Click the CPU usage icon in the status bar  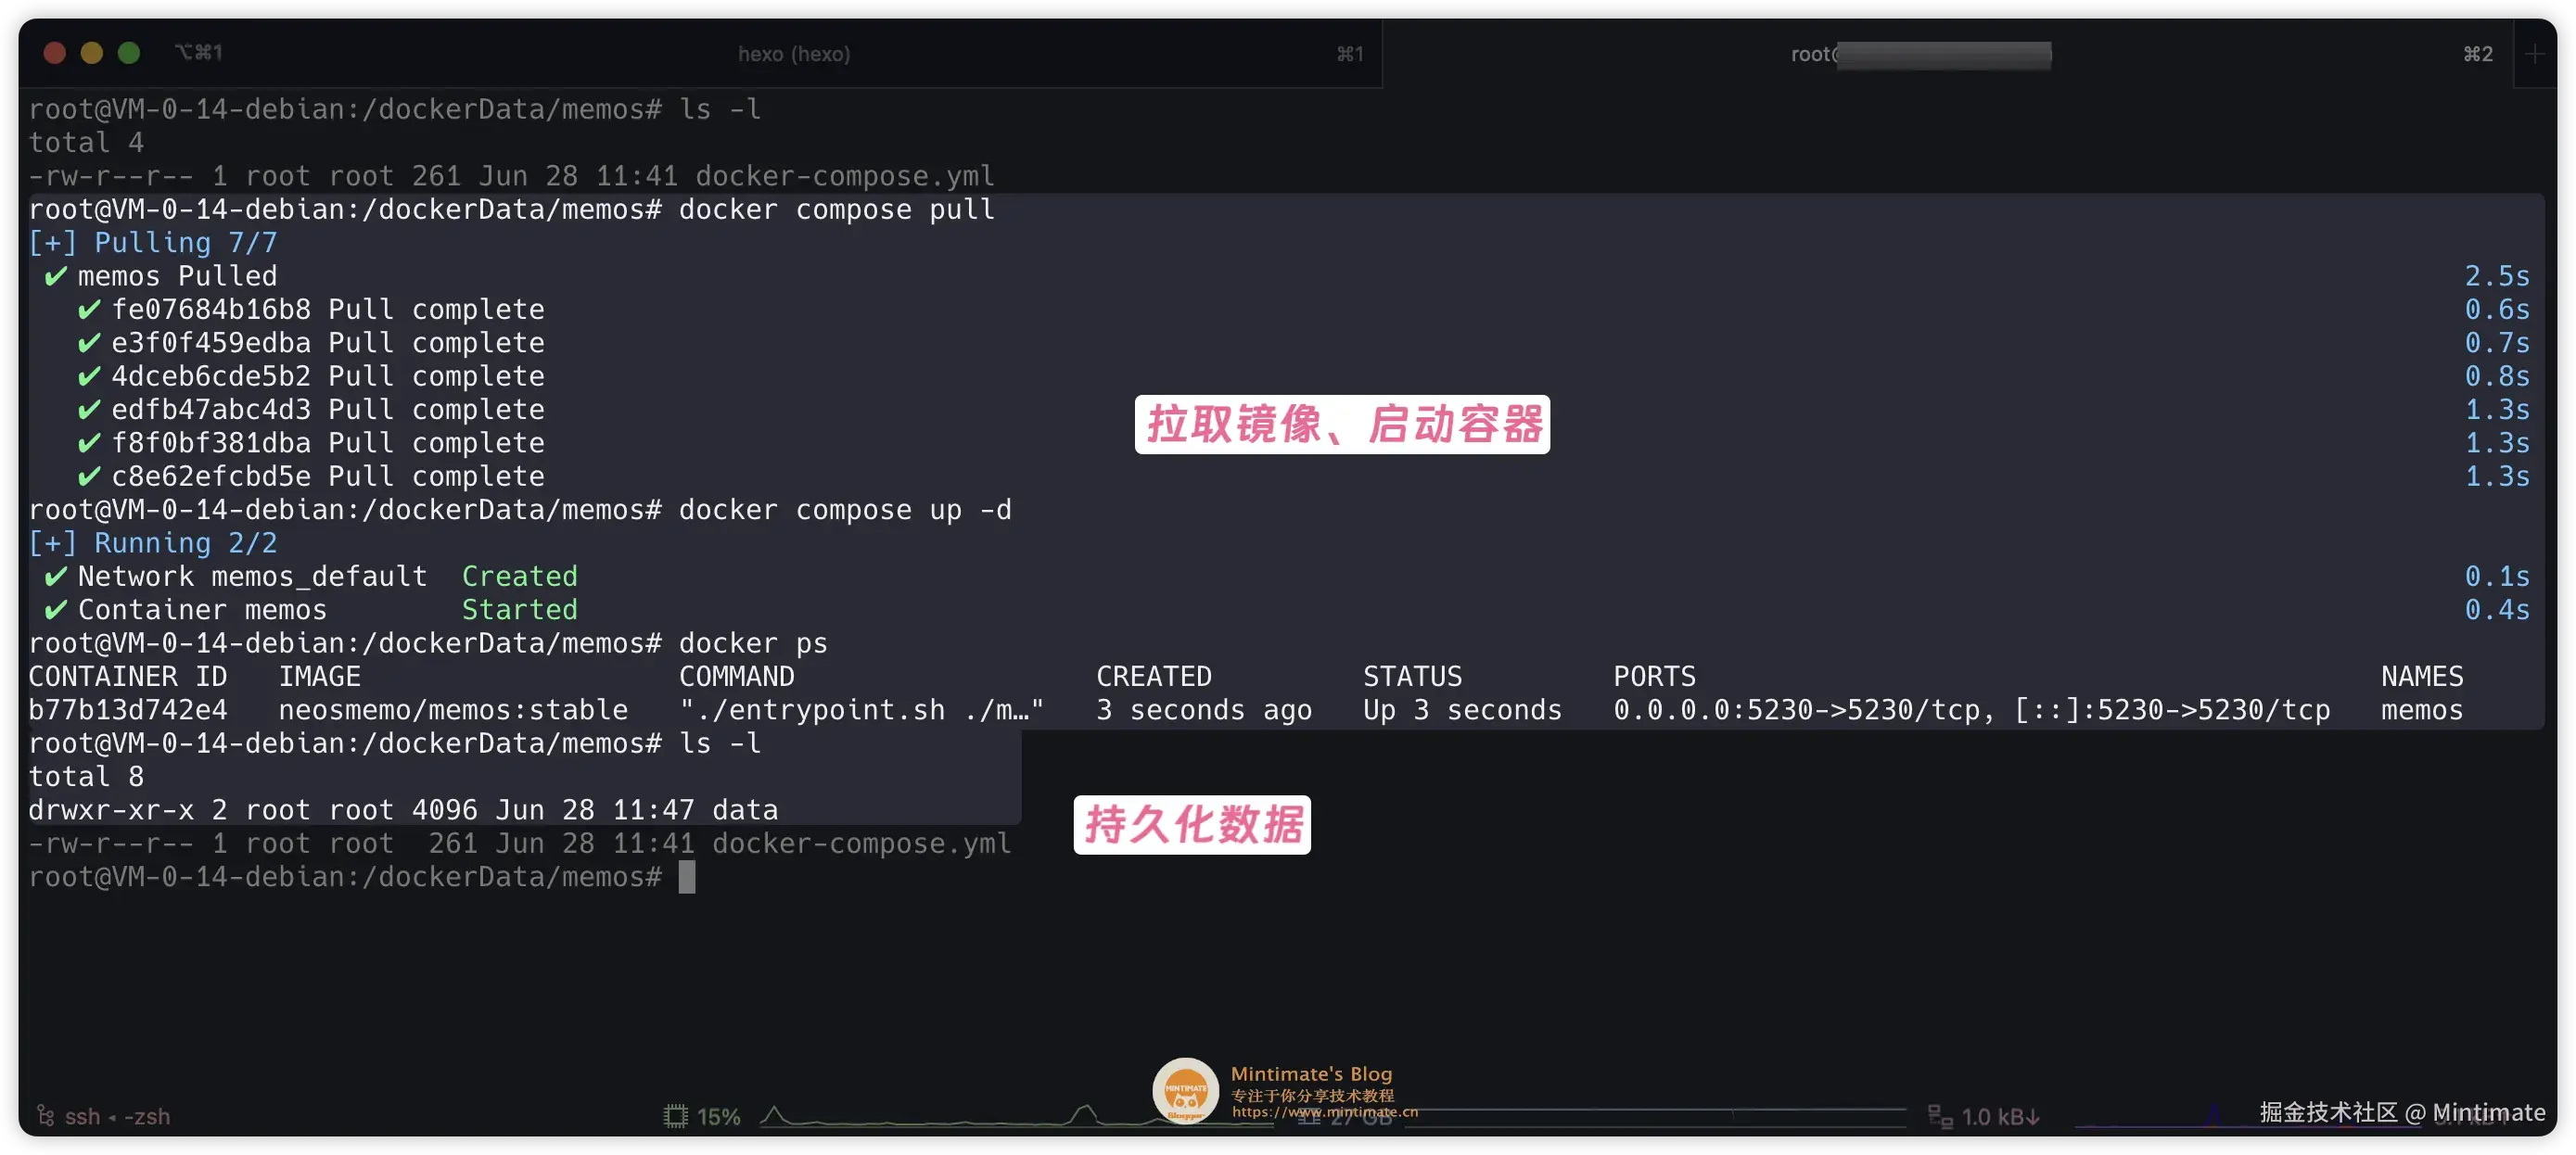coord(676,1117)
